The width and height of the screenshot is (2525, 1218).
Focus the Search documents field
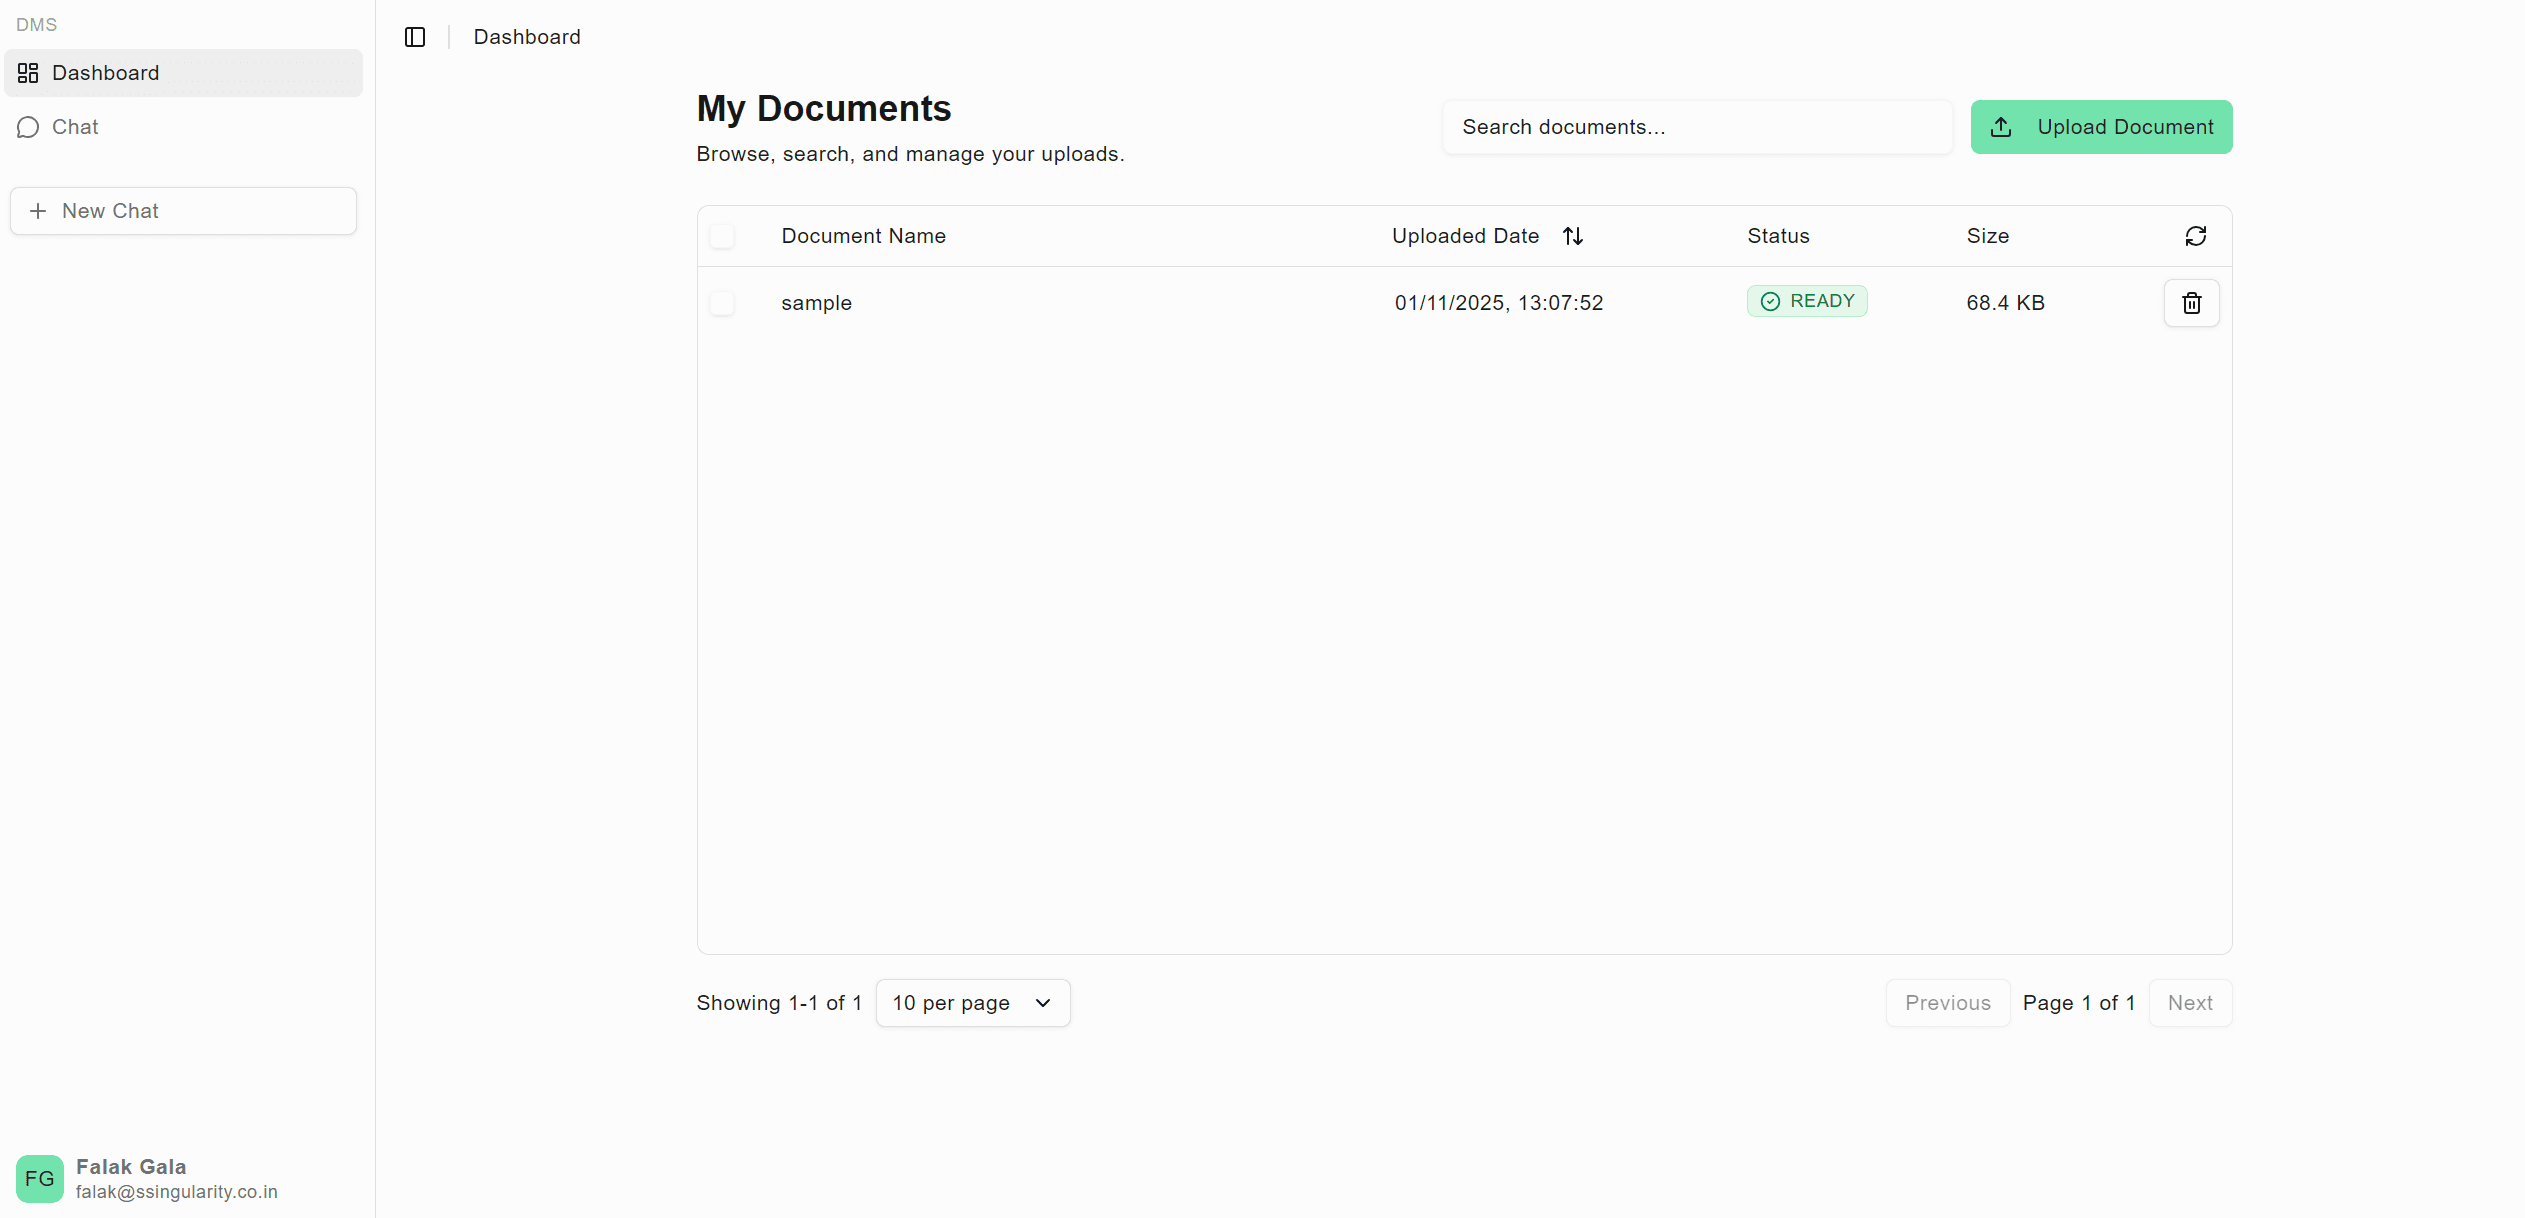pyautogui.click(x=1696, y=127)
